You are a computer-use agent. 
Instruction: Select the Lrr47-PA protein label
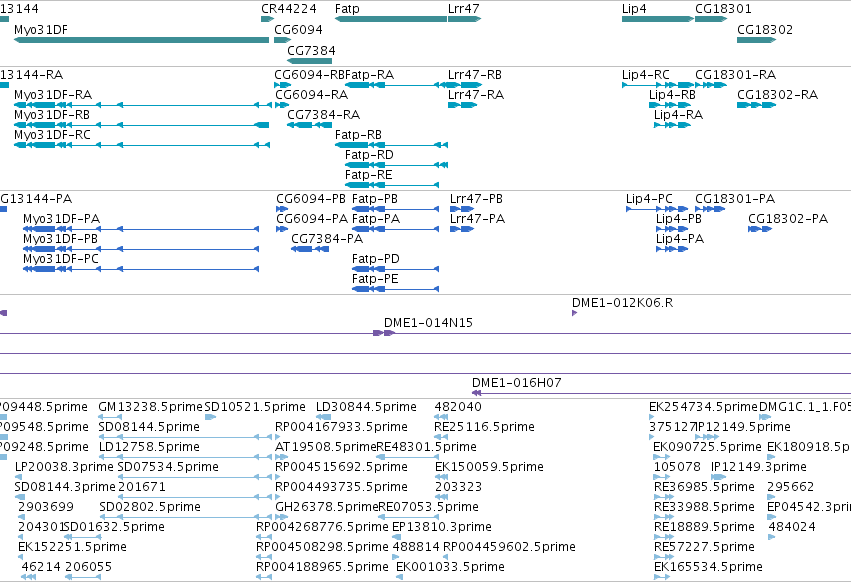point(478,219)
